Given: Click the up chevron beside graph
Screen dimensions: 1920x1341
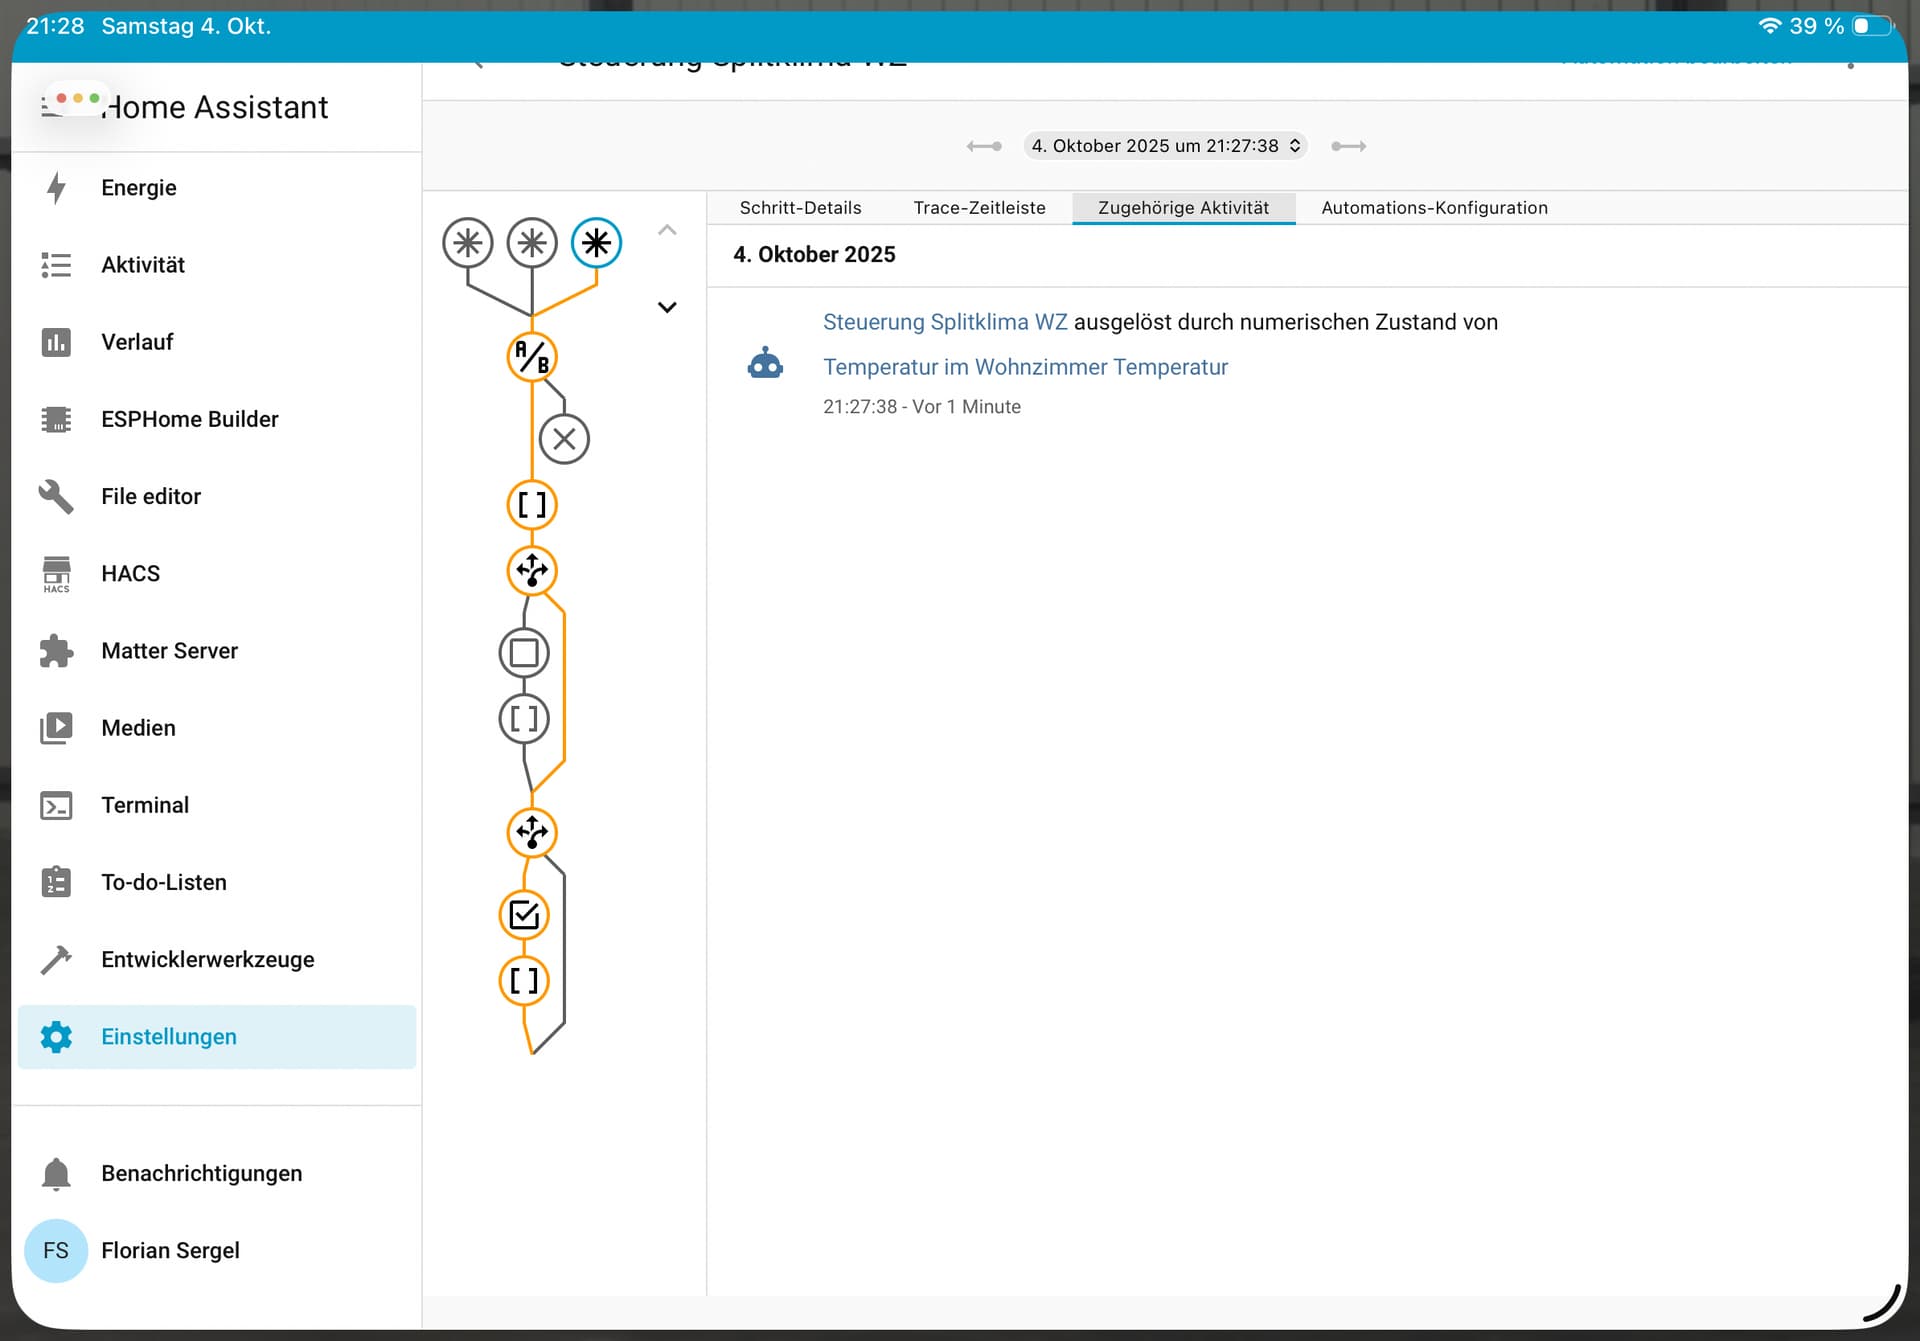Looking at the screenshot, I should click(x=667, y=230).
